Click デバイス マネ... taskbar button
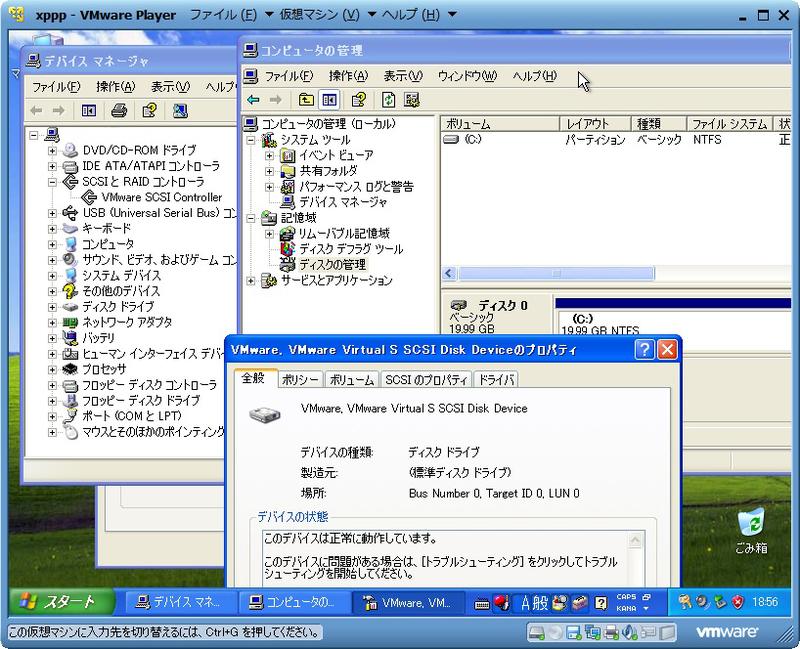The image size is (800, 649). click(x=181, y=603)
